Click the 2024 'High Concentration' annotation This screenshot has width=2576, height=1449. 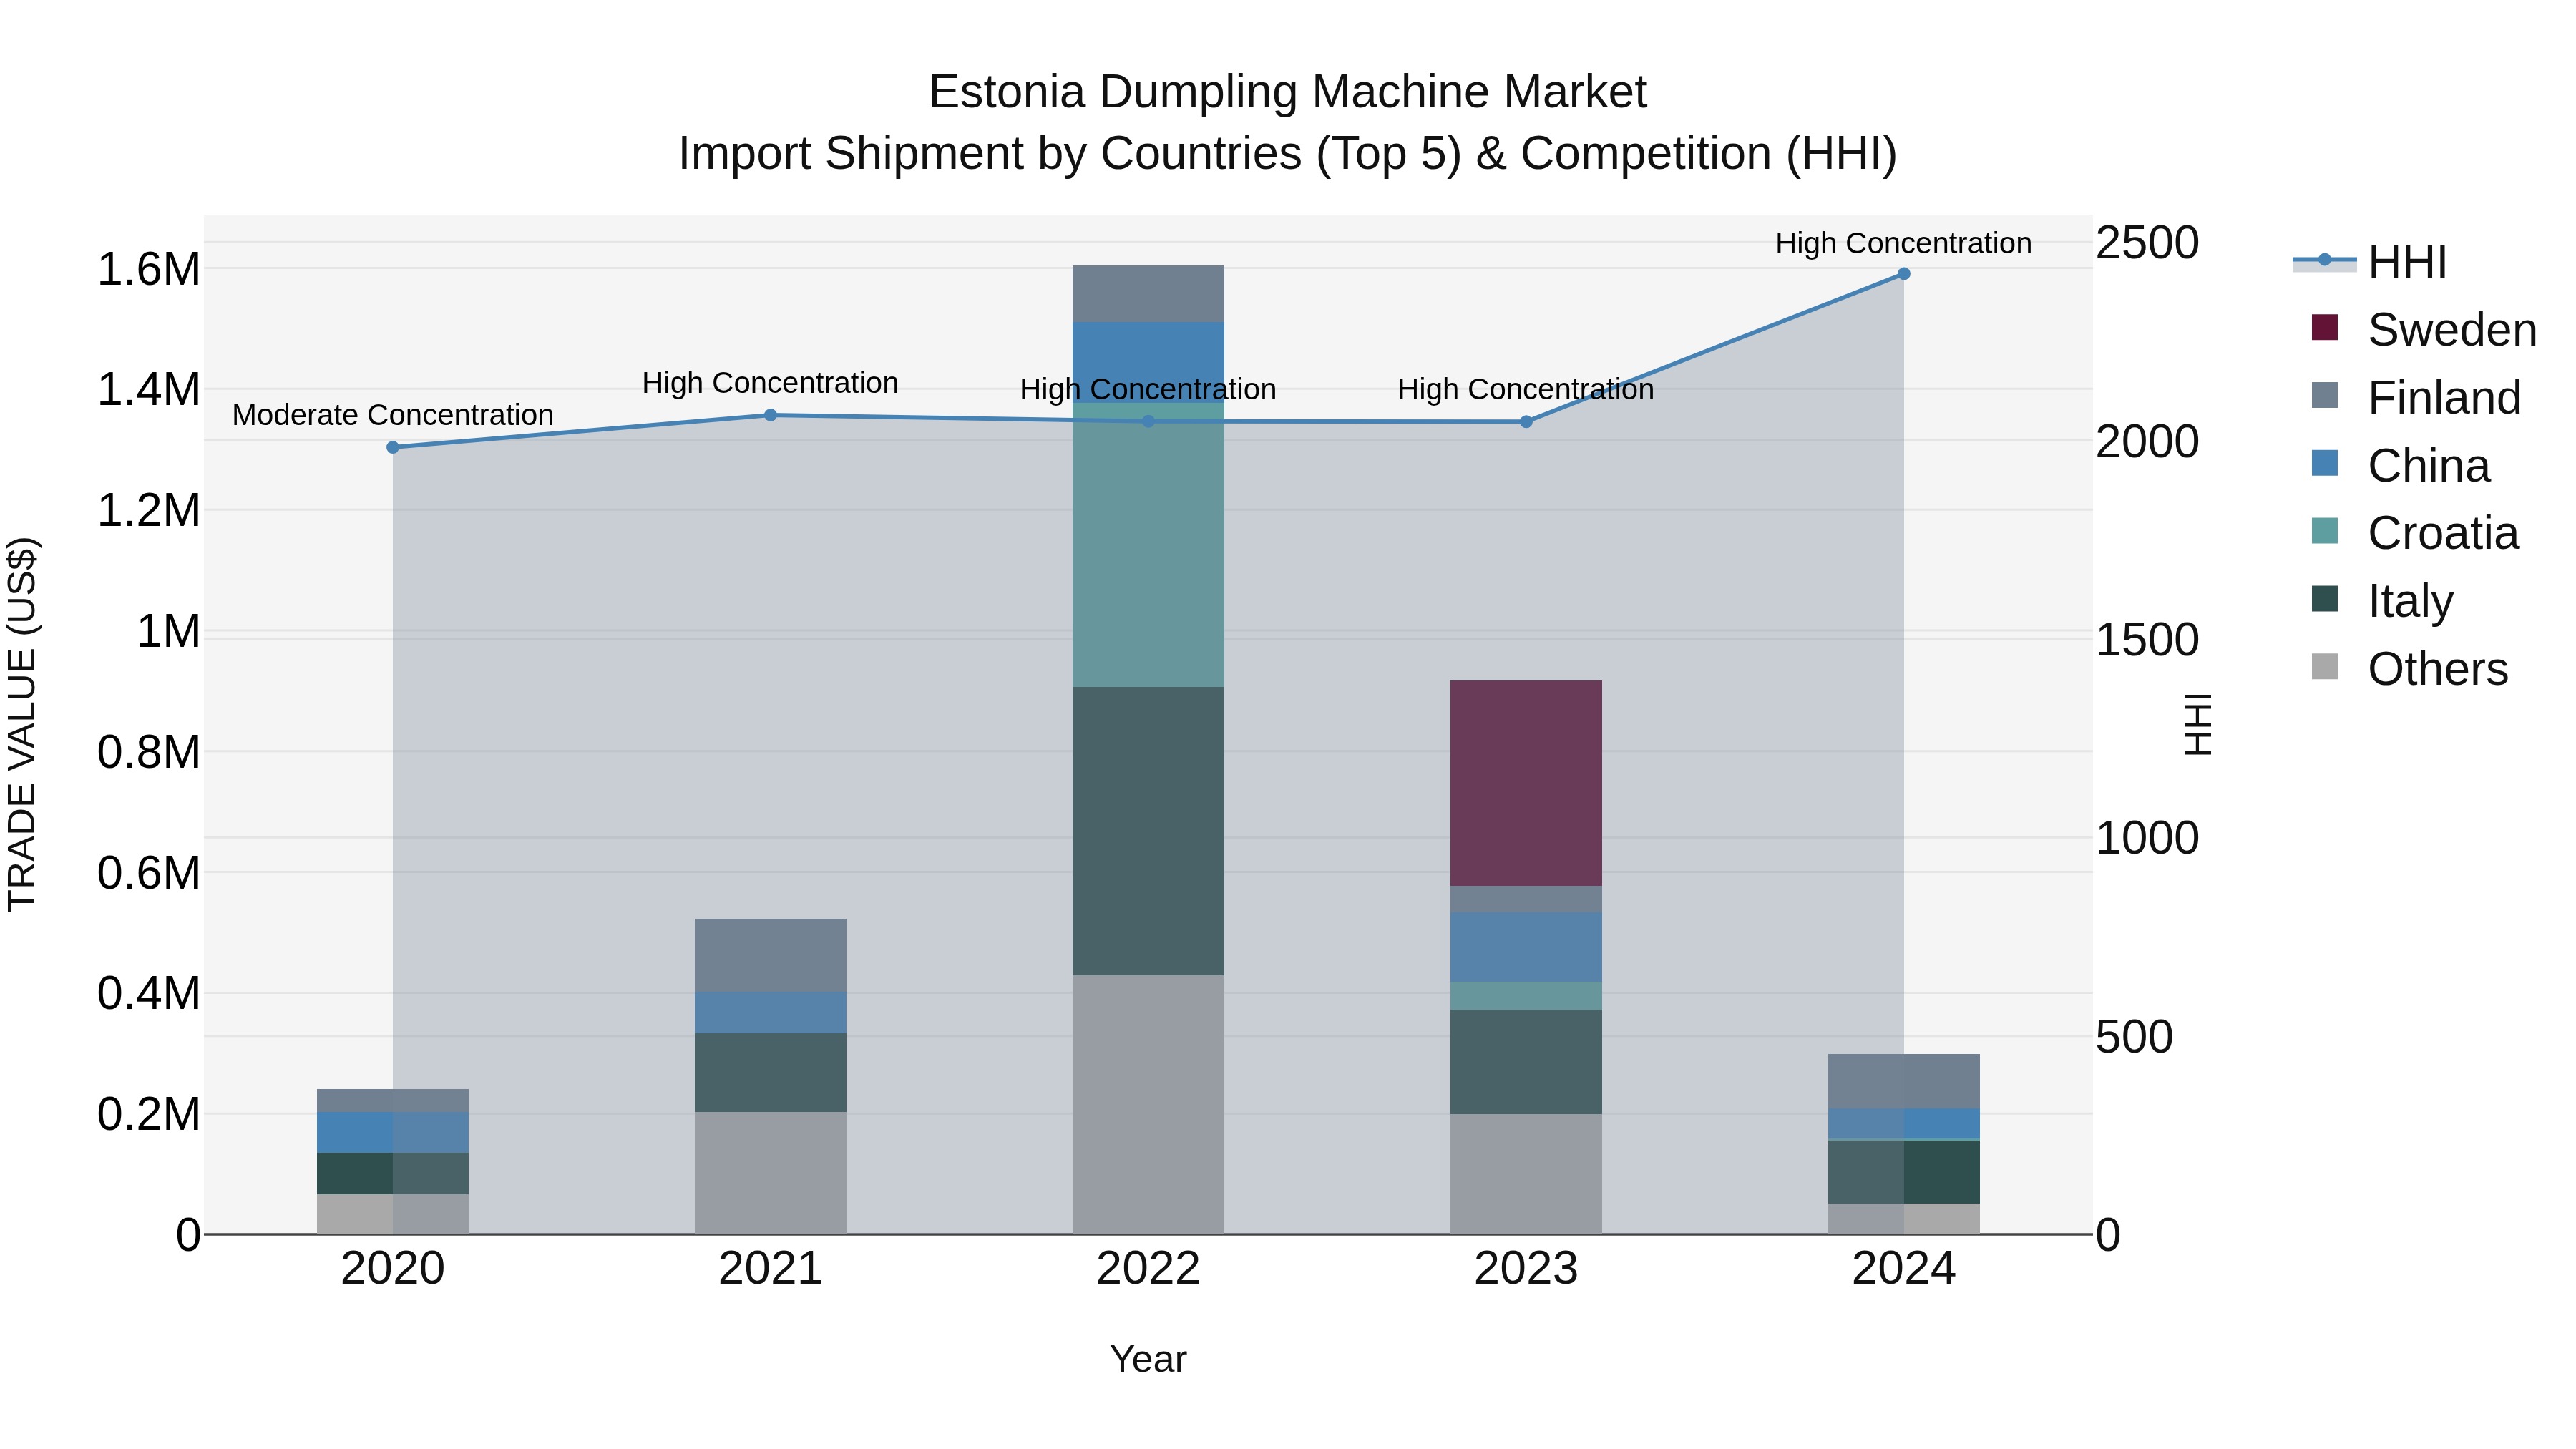pyautogui.click(x=1904, y=243)
